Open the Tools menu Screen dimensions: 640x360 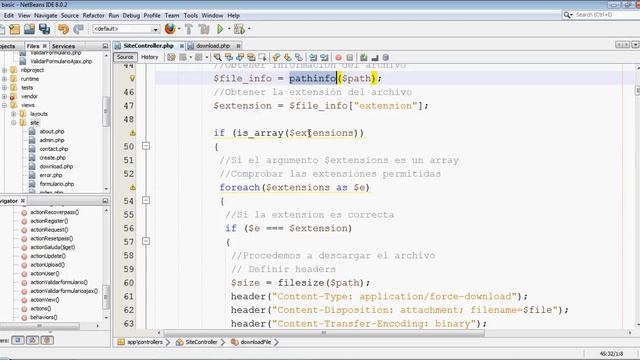tap(191, 16)
